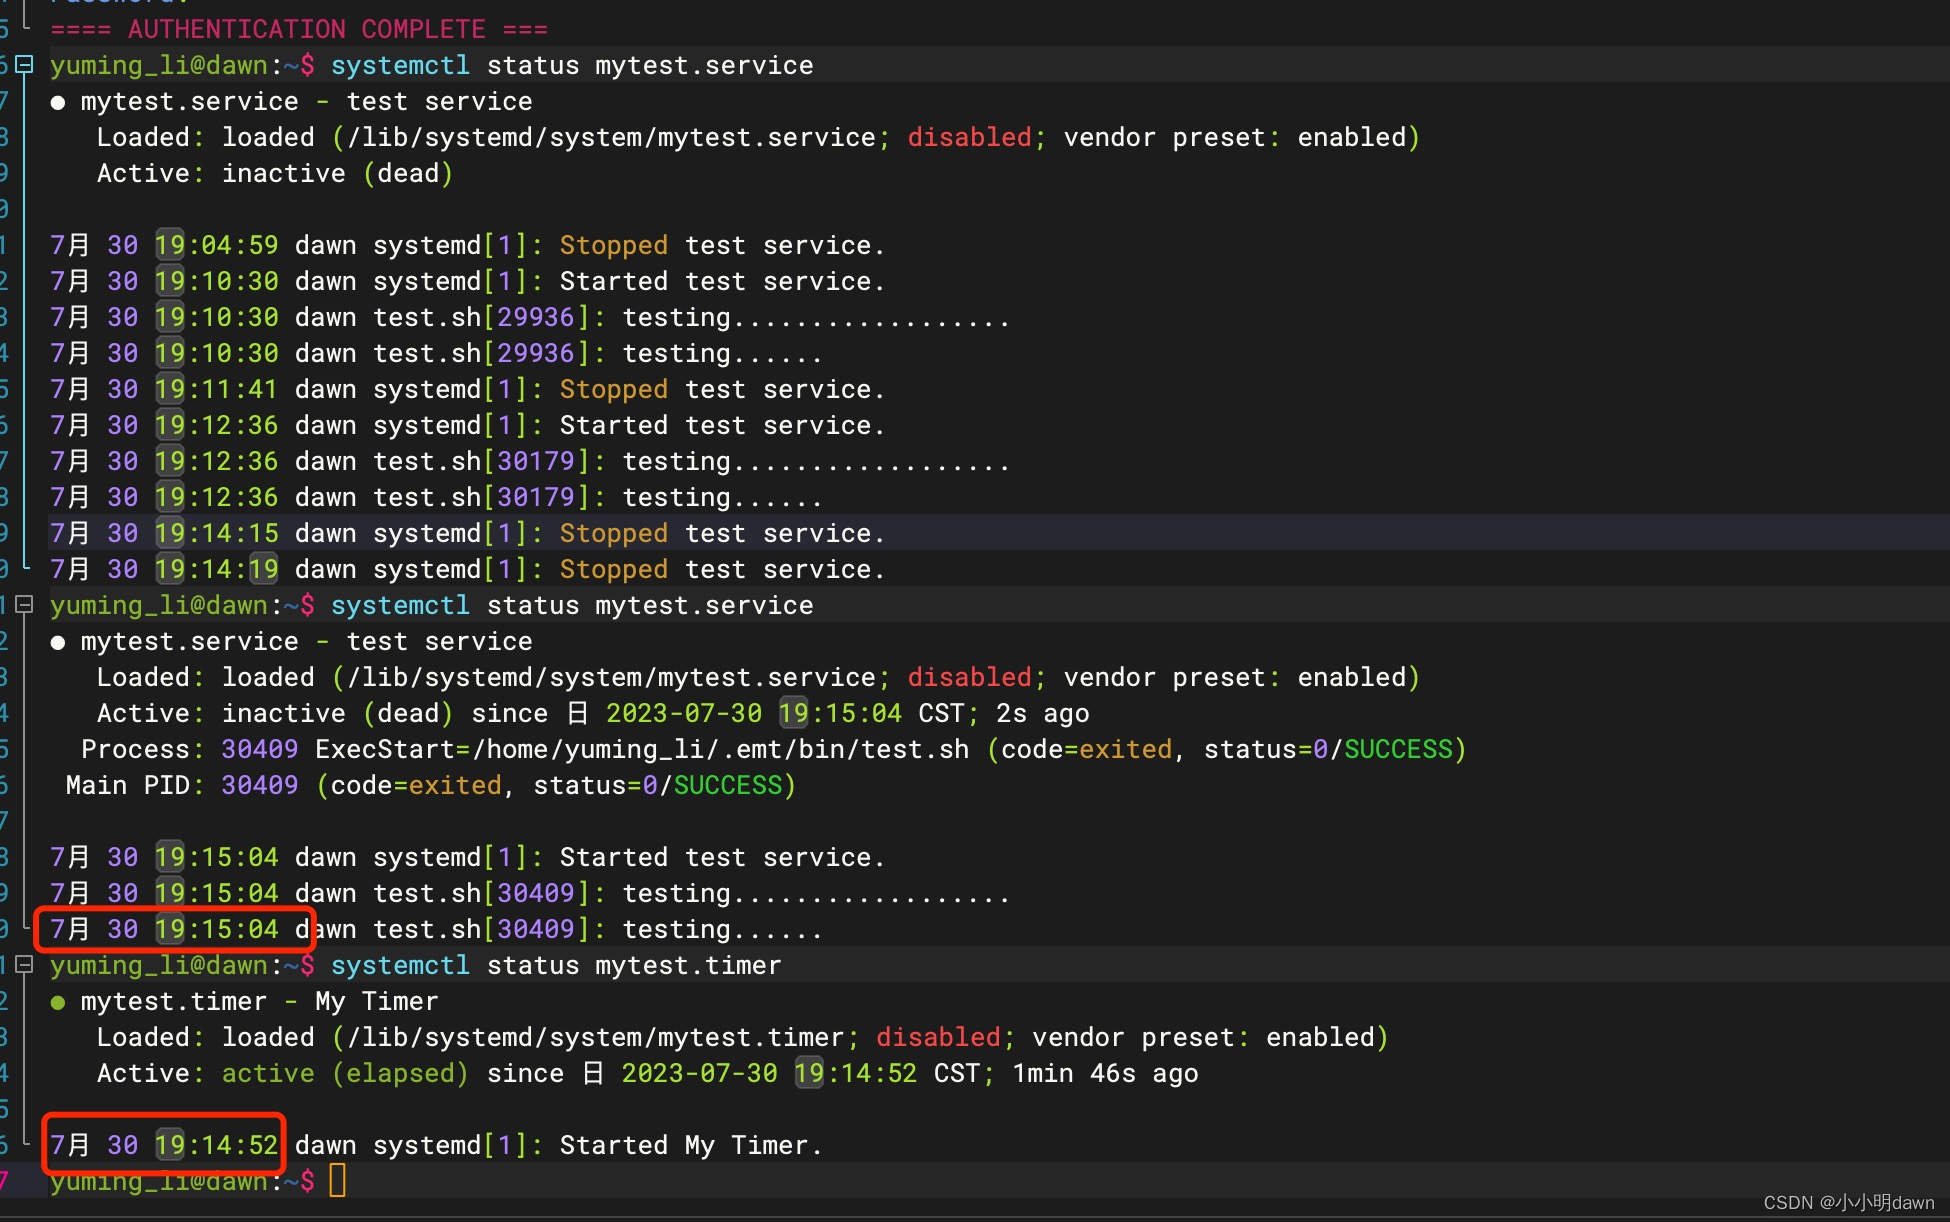1950x1222 pixels.
Task: Select the green status dot before mytest.timer
Action: pos(58,1002)
